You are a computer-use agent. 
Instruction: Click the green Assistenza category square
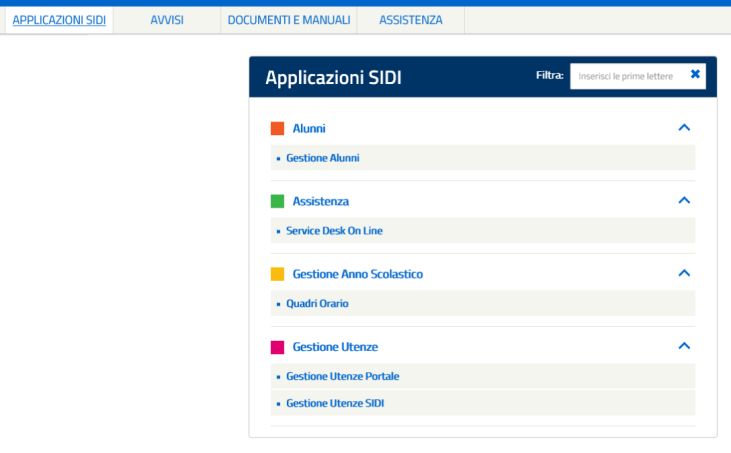click(277, 201)
